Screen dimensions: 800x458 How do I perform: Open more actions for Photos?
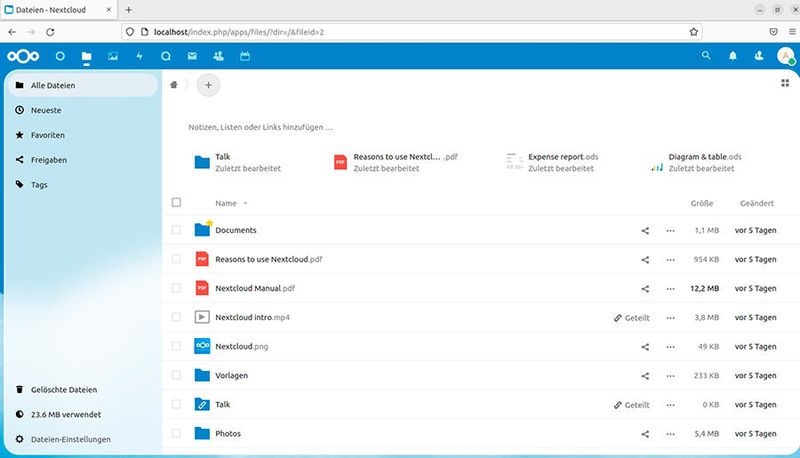click(x=670, y=434)
